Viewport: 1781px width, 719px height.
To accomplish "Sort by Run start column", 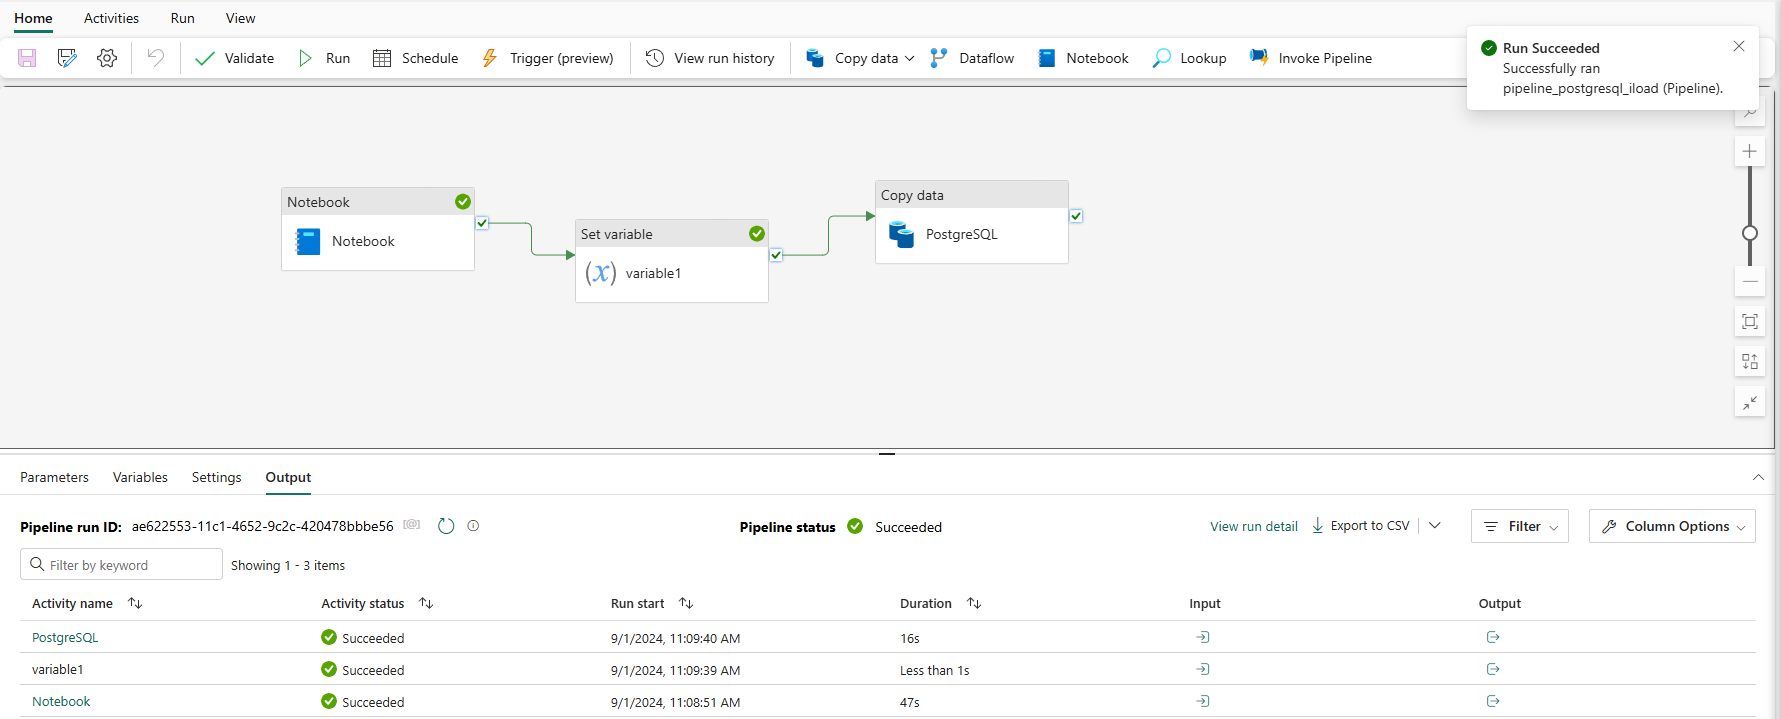I will pos(686,603).
